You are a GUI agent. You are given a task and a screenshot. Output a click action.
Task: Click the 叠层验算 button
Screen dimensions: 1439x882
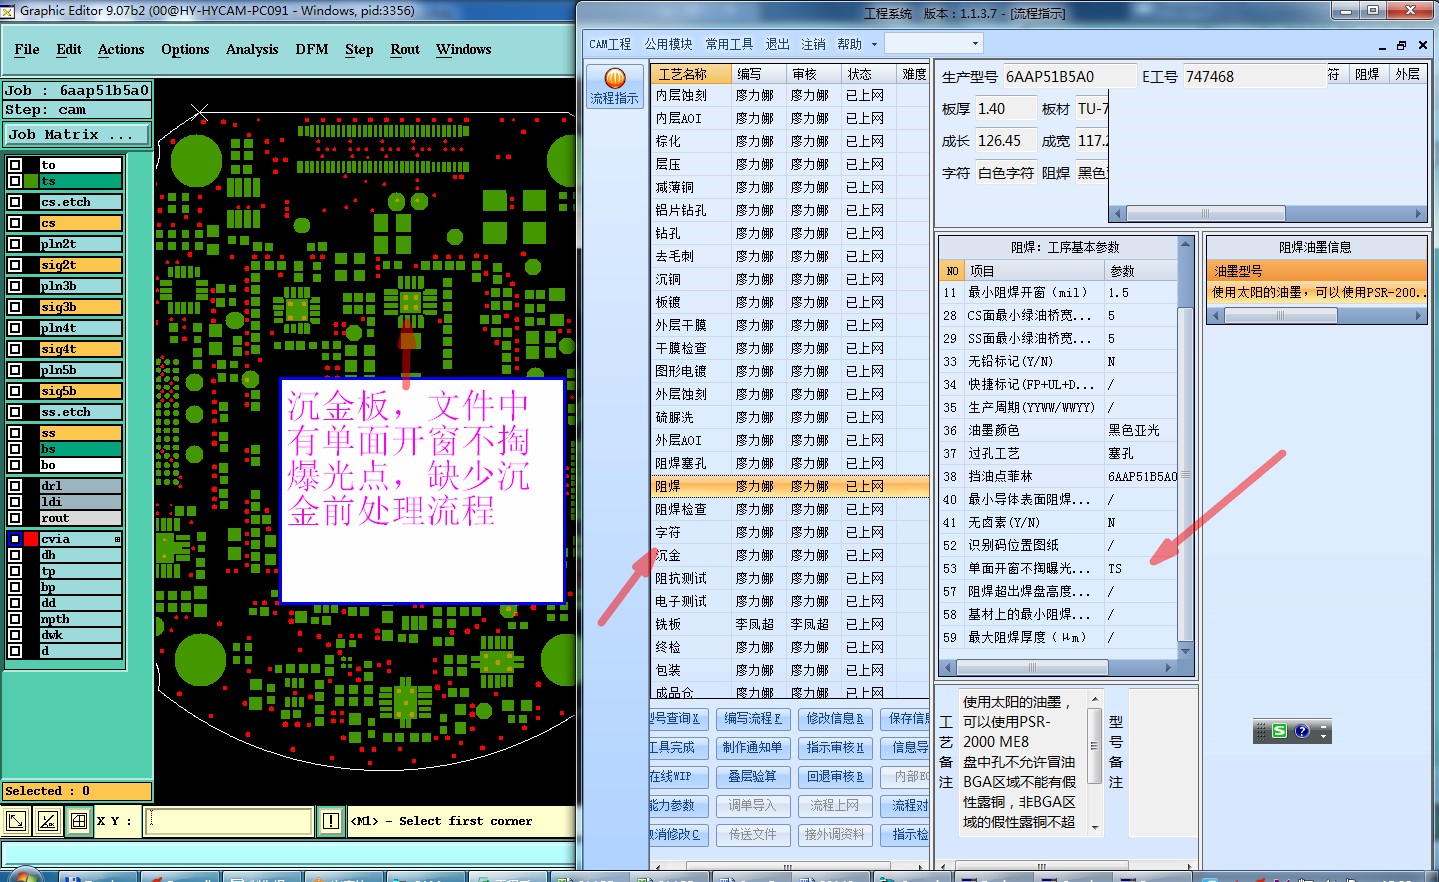click(x=753, y=777)
